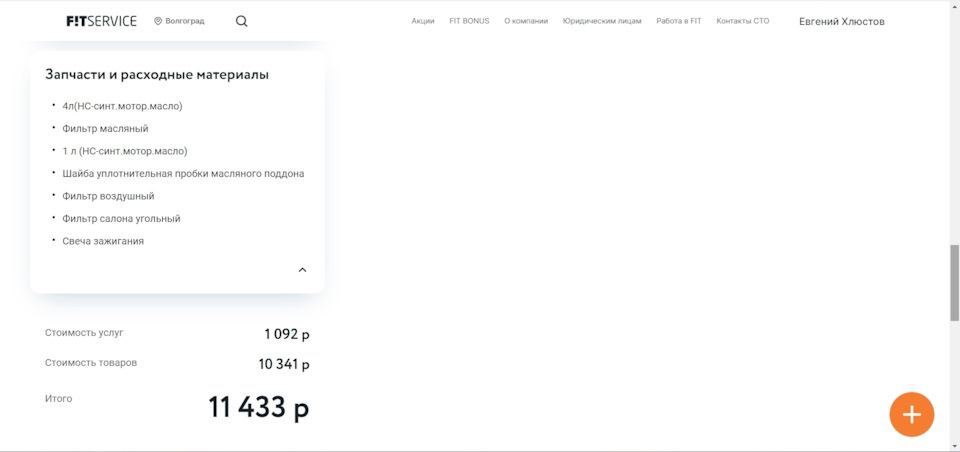The image size is (960, 452).
Task: Open the FIT SERVICE logo homepage
Action: point(101,21)
